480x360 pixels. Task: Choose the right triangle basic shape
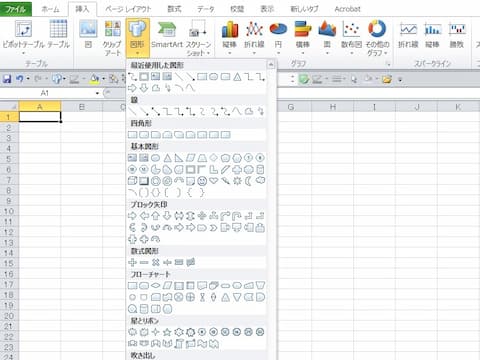pos(179,158)
